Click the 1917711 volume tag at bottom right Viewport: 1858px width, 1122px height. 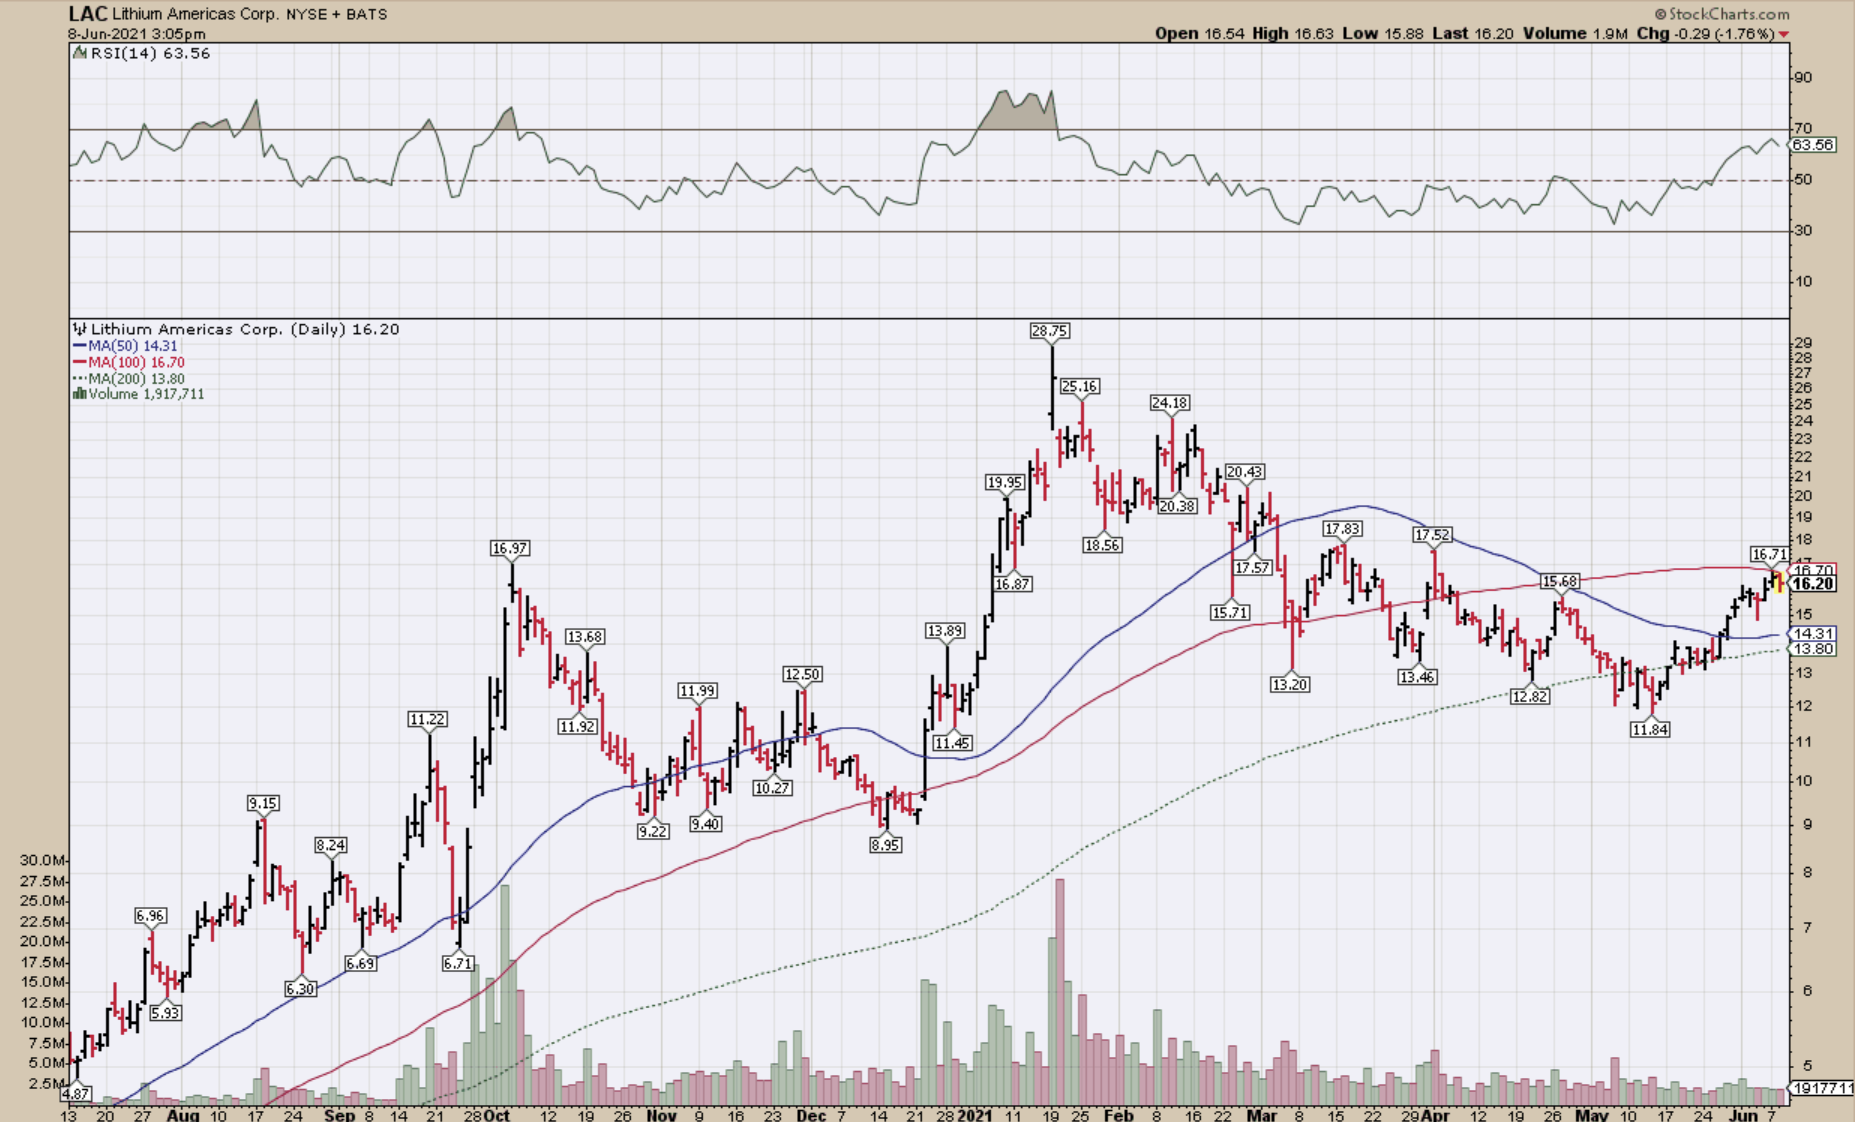pos(1820,1088)
